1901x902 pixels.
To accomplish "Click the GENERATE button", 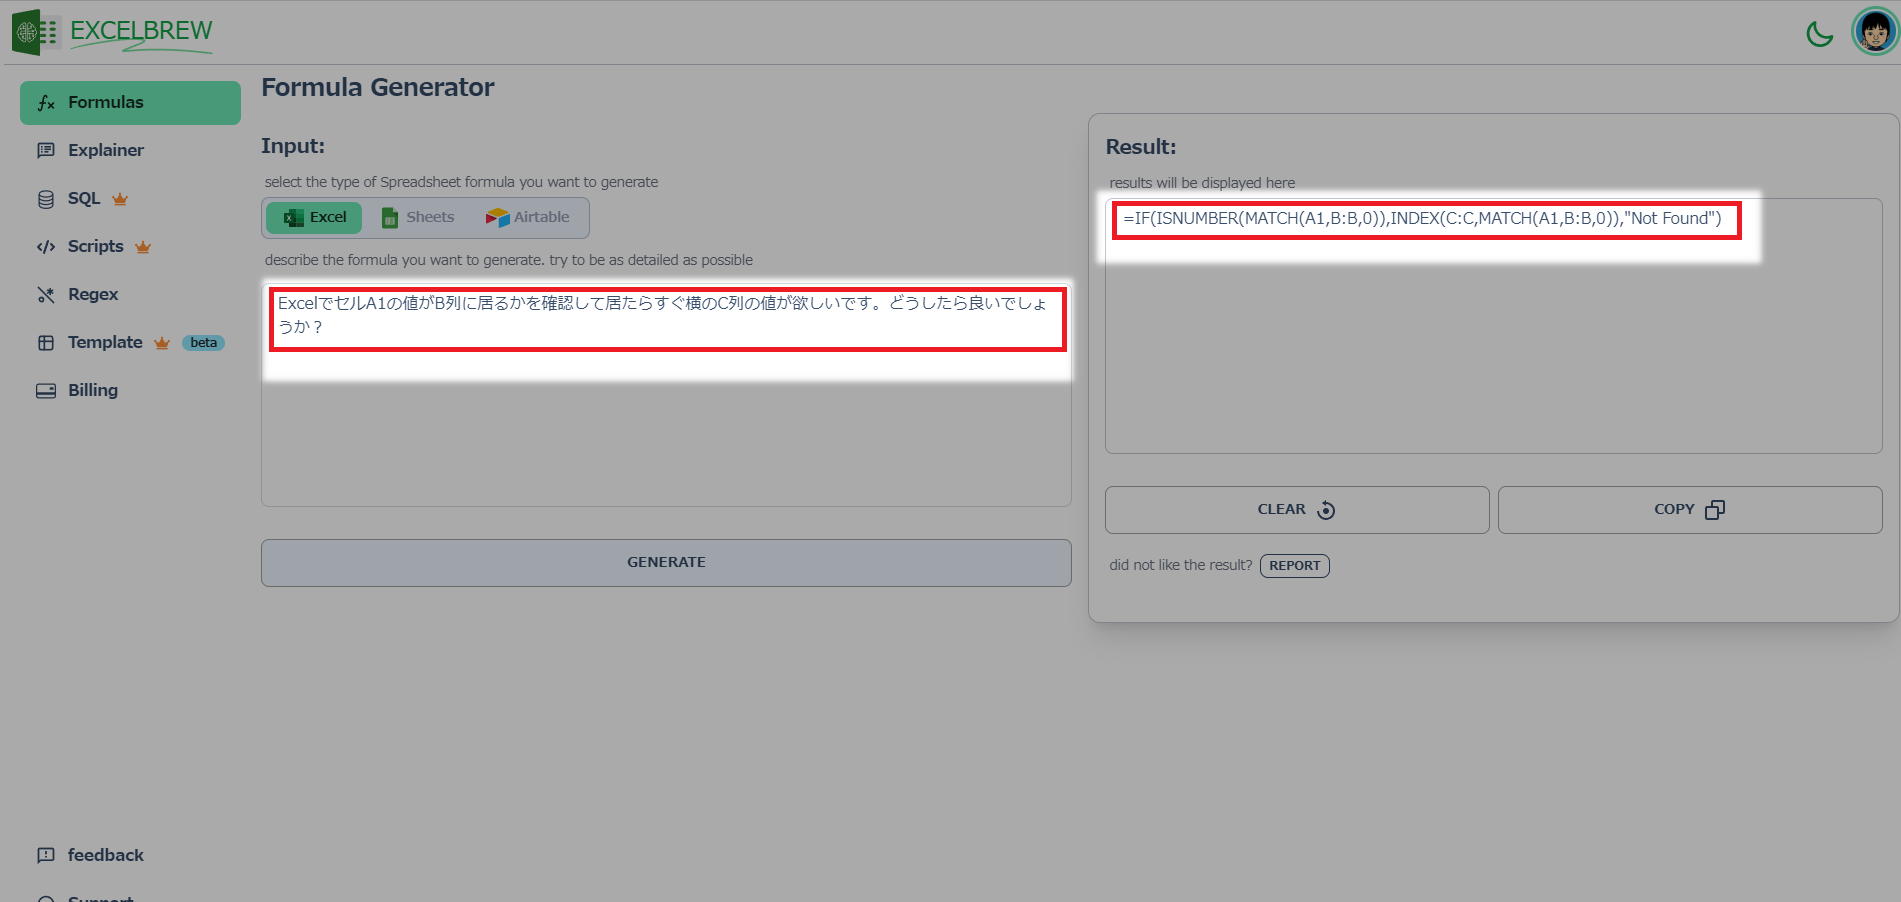I will coord(666,563).
